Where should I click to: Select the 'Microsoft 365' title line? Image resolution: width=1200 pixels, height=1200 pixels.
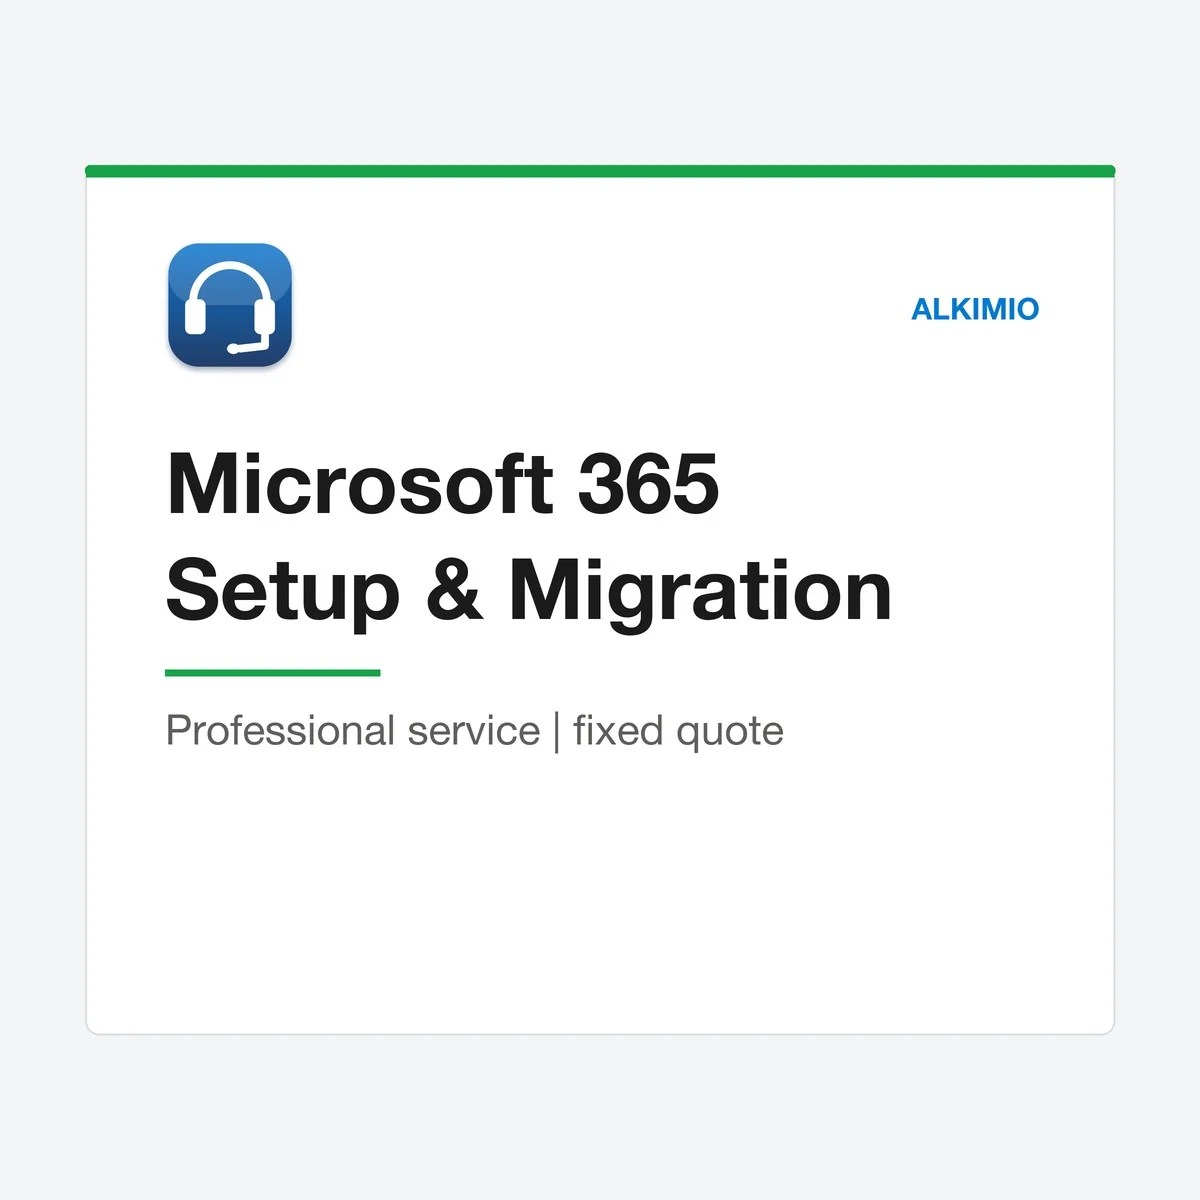click(443, 485)
